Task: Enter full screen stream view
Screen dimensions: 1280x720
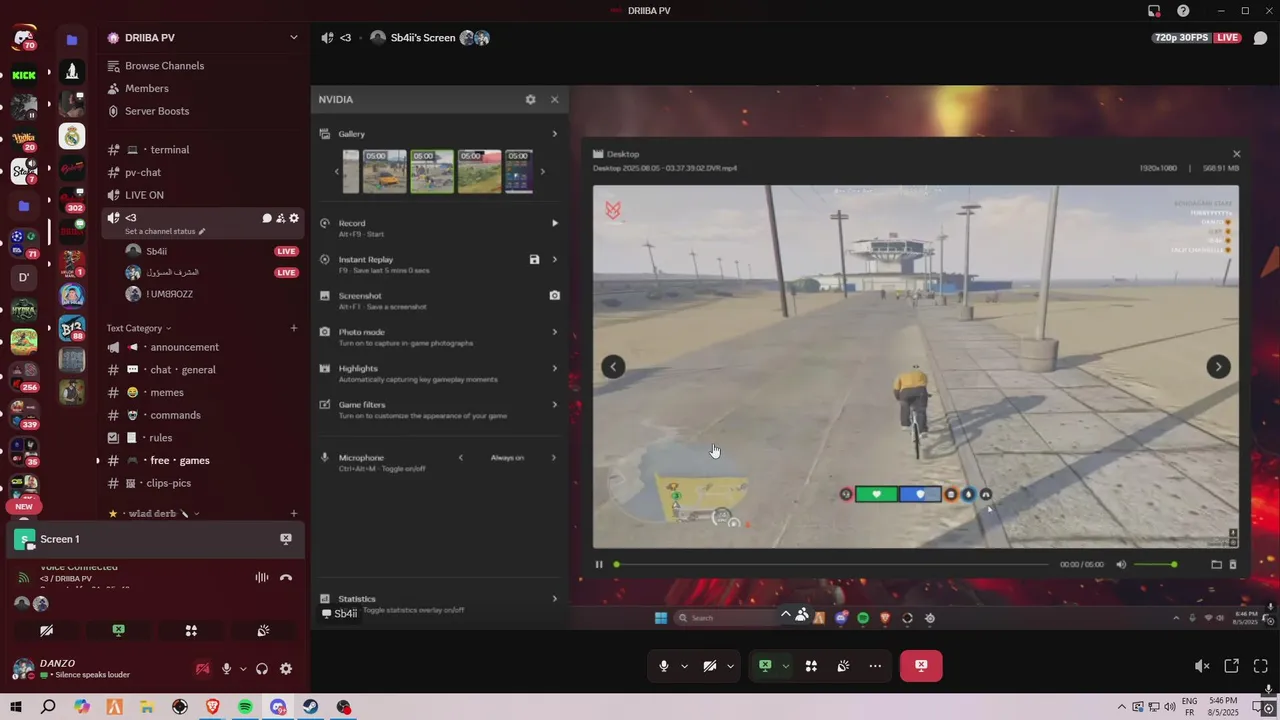Action: click(1261, 666)
